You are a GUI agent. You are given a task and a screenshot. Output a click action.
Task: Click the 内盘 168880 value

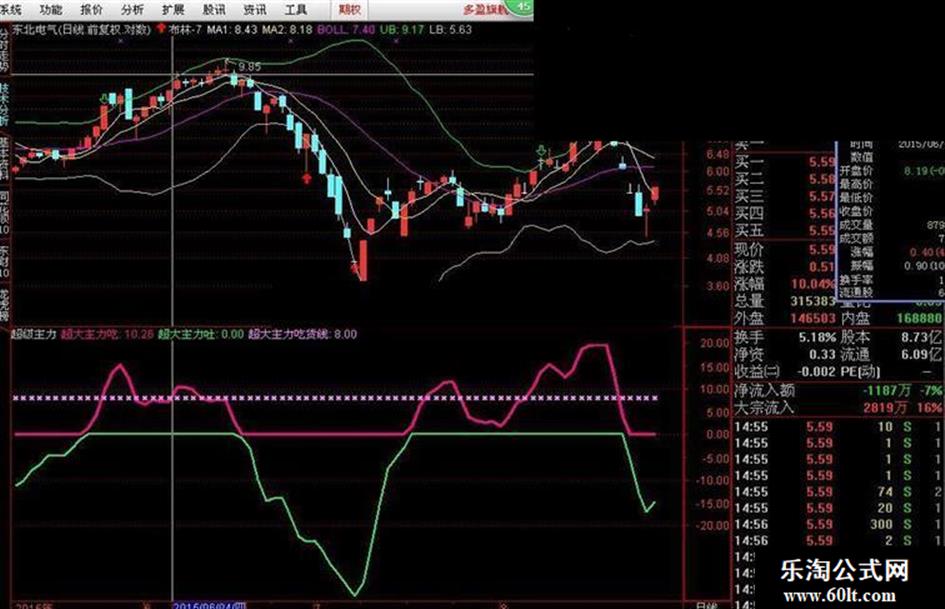[918, 318]
